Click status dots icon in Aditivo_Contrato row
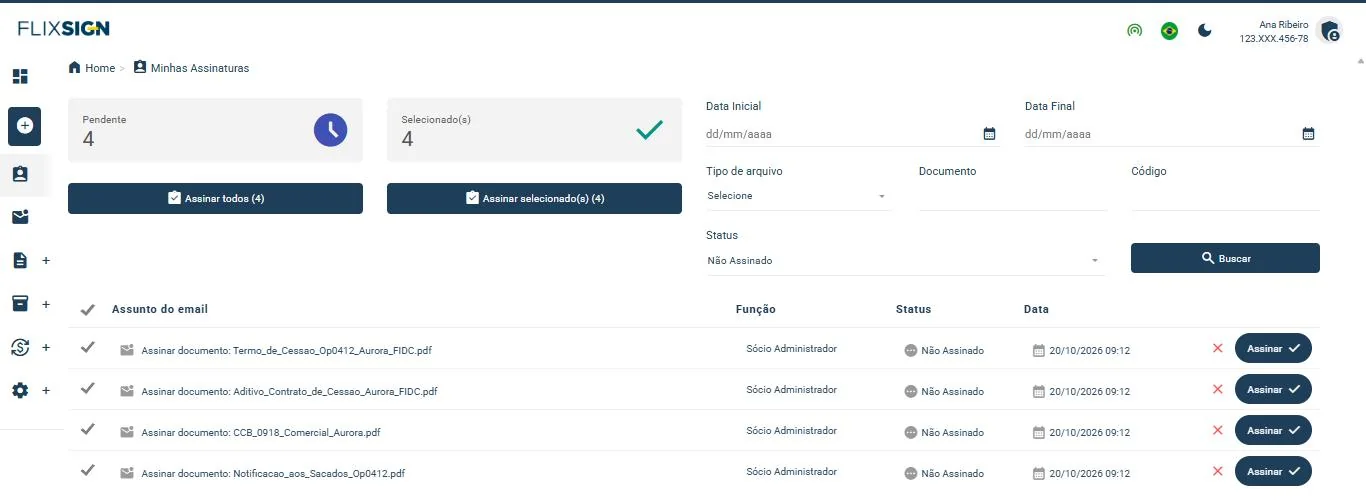Screen dimensions: 1366x500 tap(911, 392)
